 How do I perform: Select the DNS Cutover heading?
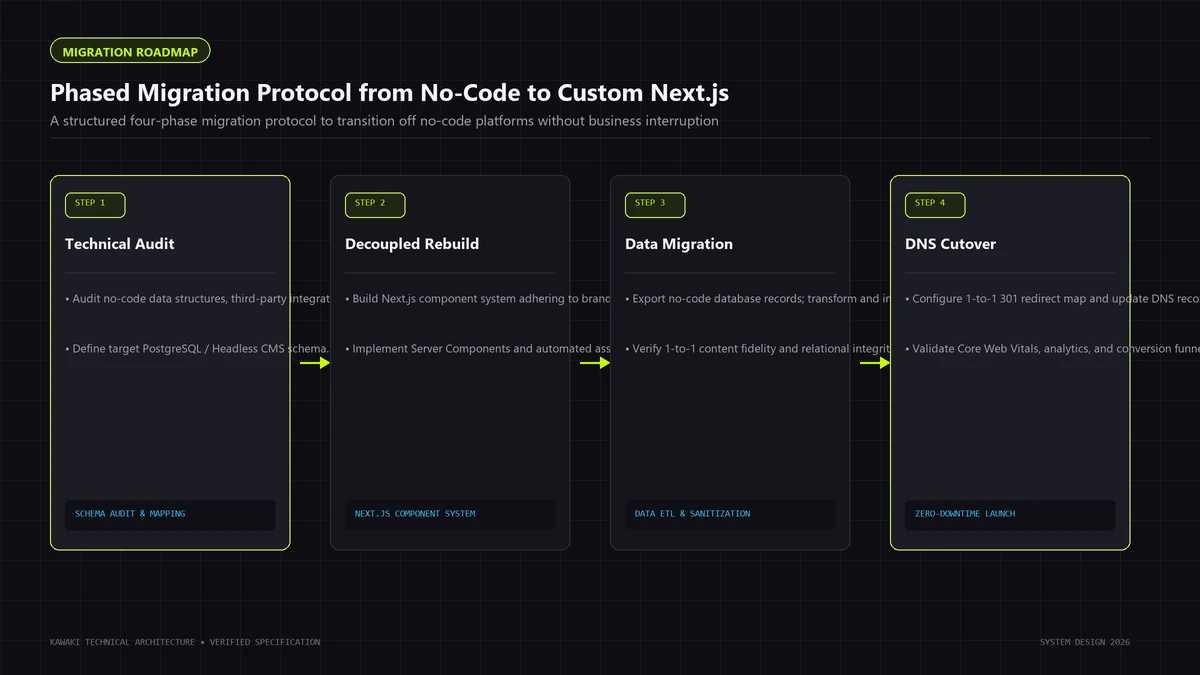pos(951,244)
